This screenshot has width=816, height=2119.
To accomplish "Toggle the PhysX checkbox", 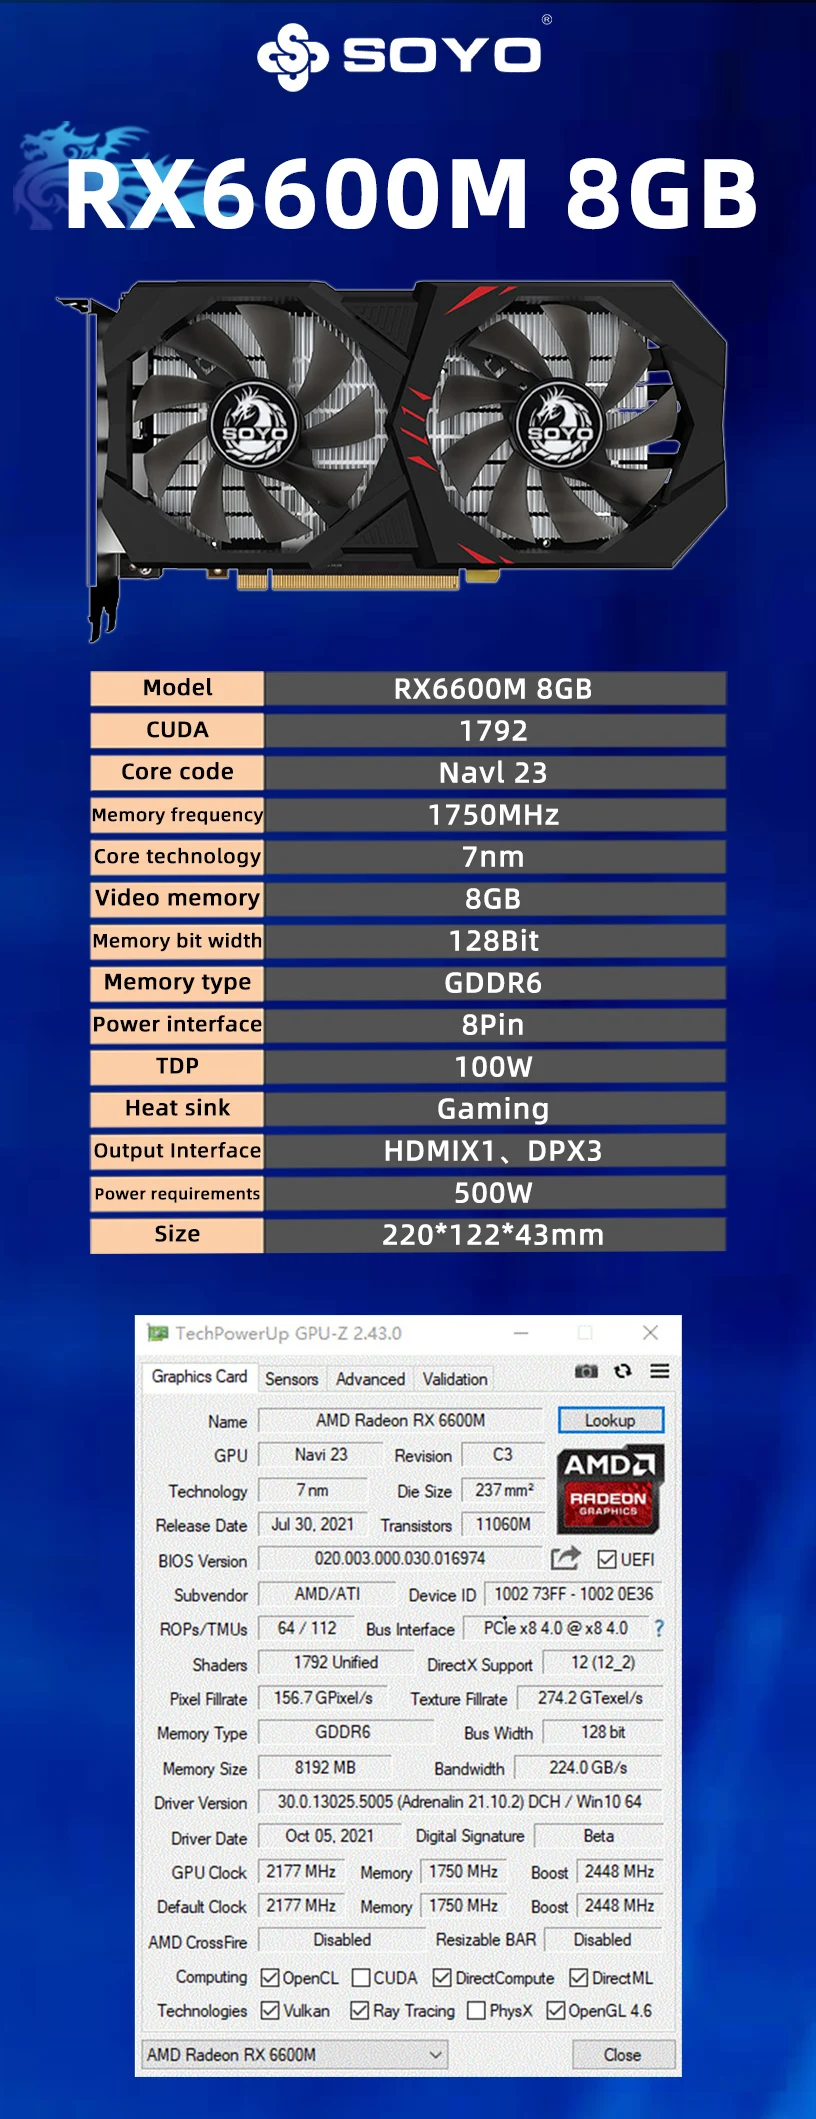I will click(x=476, y=2010).
